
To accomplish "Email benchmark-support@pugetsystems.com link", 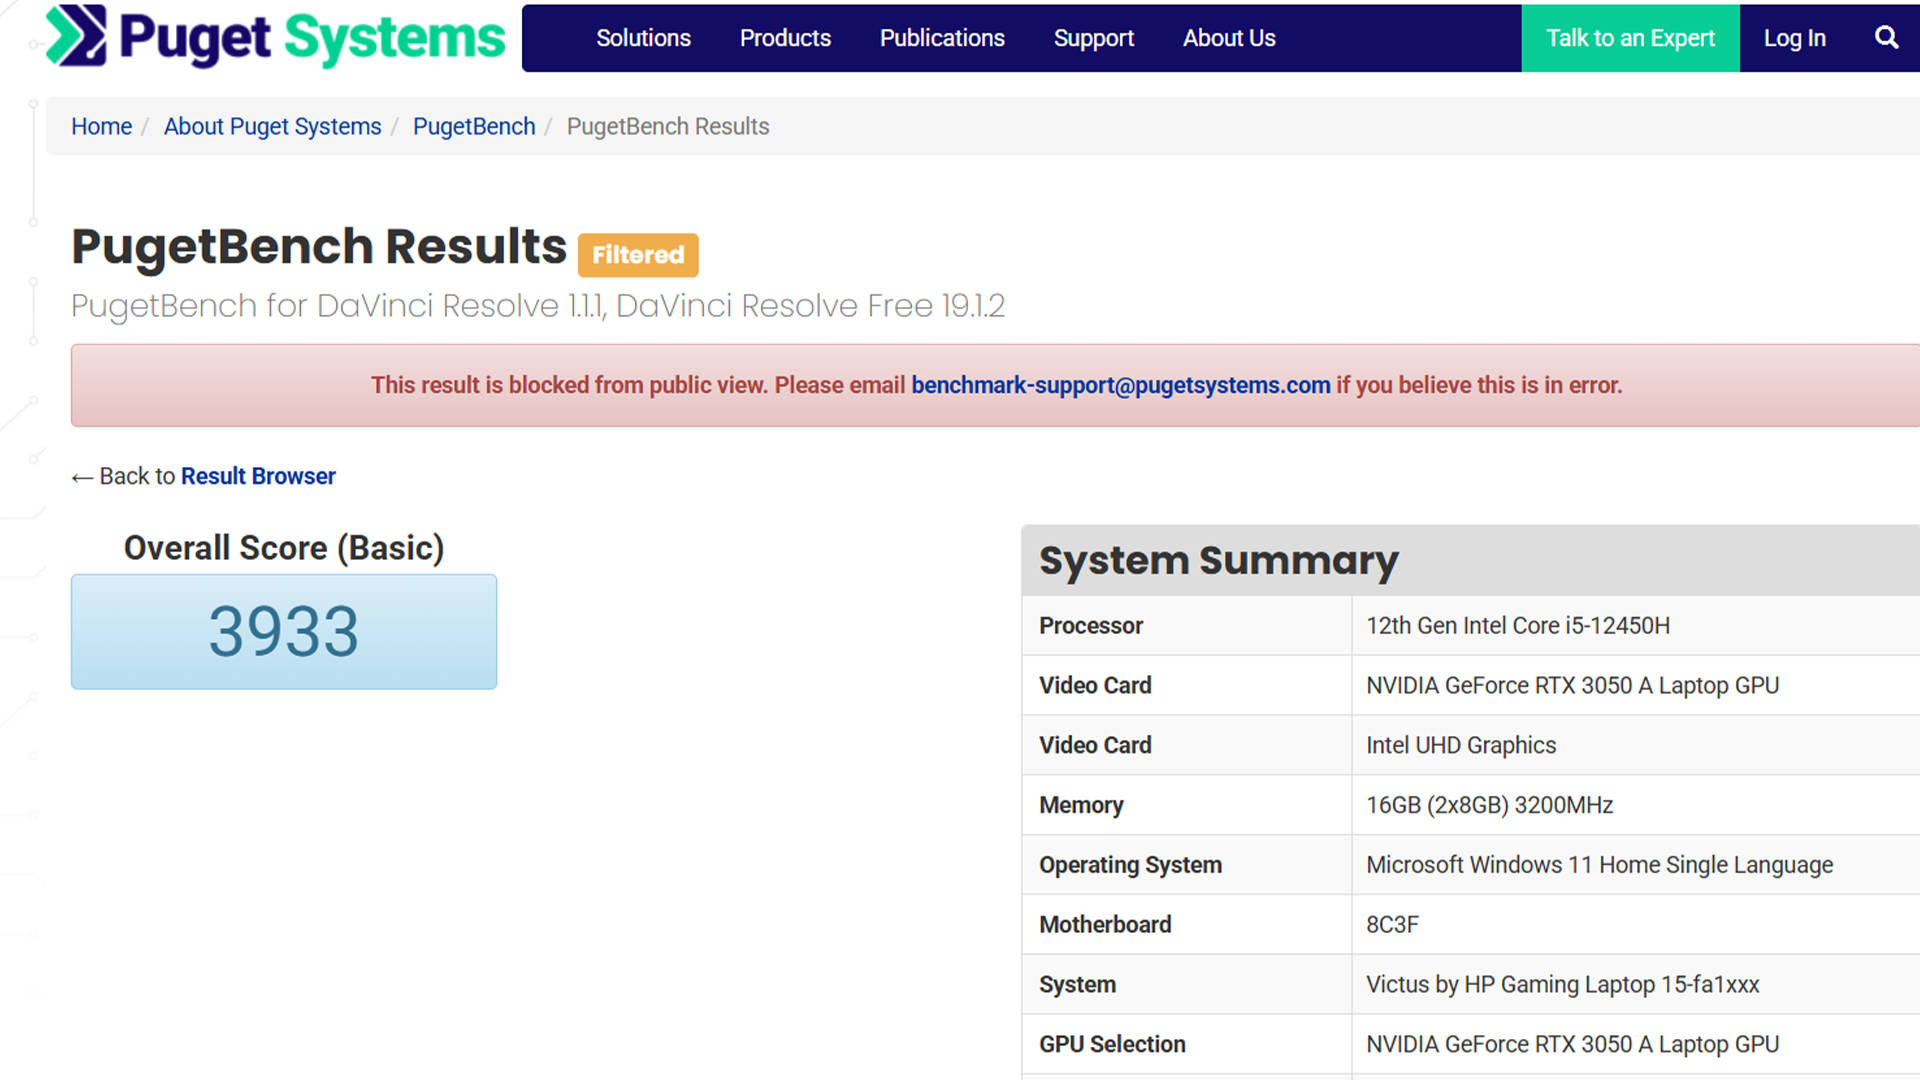I will (1120, 385).
